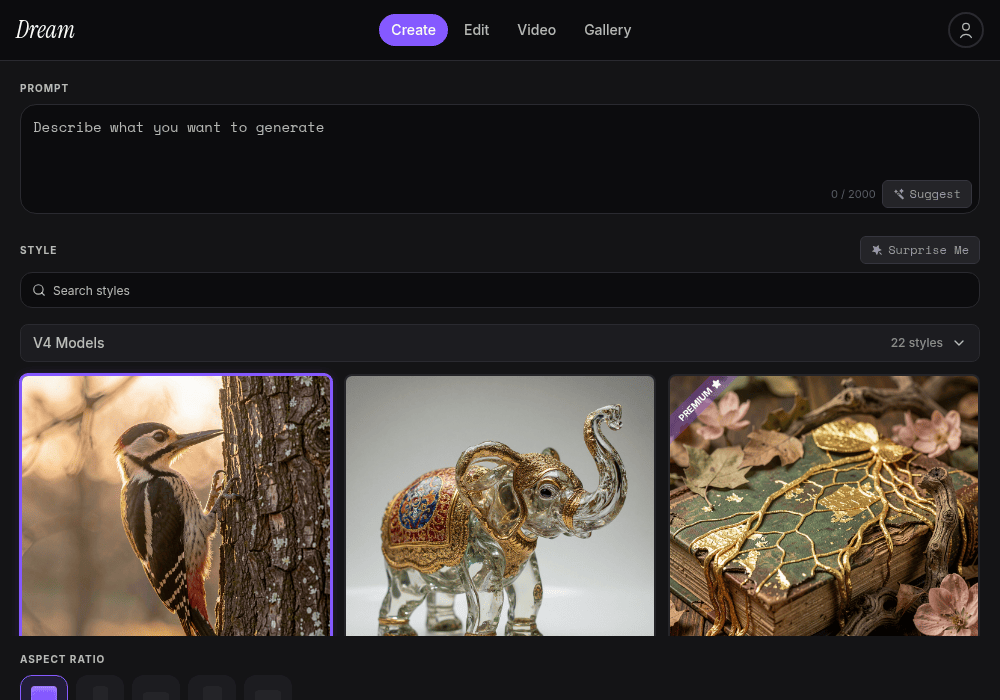Choose the fifth aspect ratio icon
1000x700 pixels.
coord(268,688)
